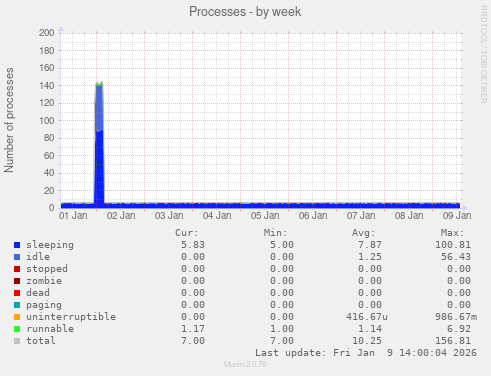Click the 'stopped' legend label
Image resolution: width=491 pixels, height=376 pixels.
(x=47, y=269)
